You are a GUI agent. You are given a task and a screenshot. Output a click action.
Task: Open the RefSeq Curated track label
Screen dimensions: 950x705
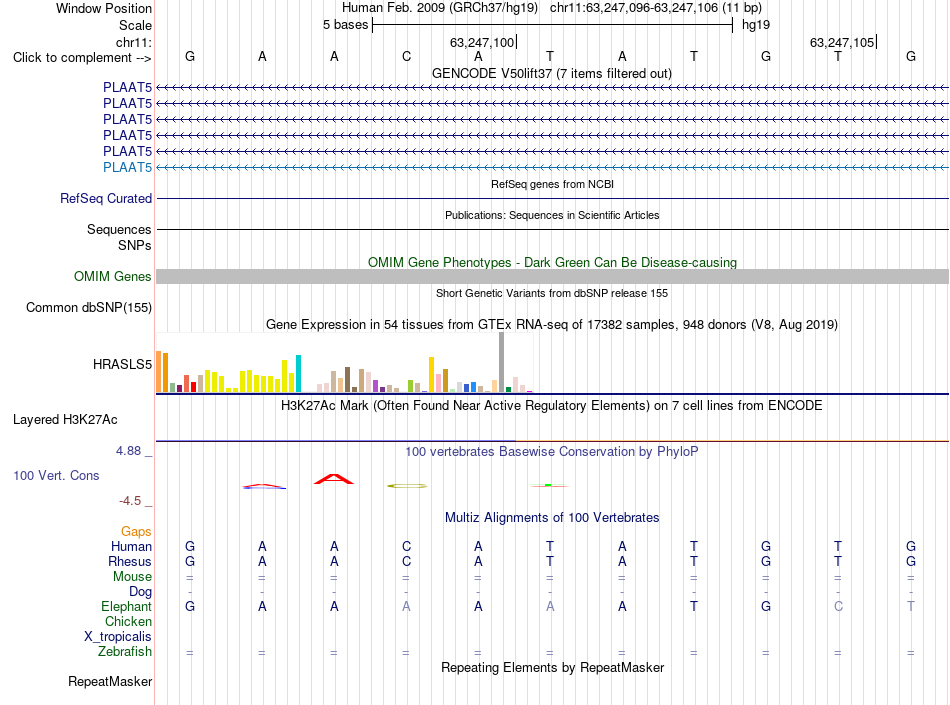(x=106, y=198)
